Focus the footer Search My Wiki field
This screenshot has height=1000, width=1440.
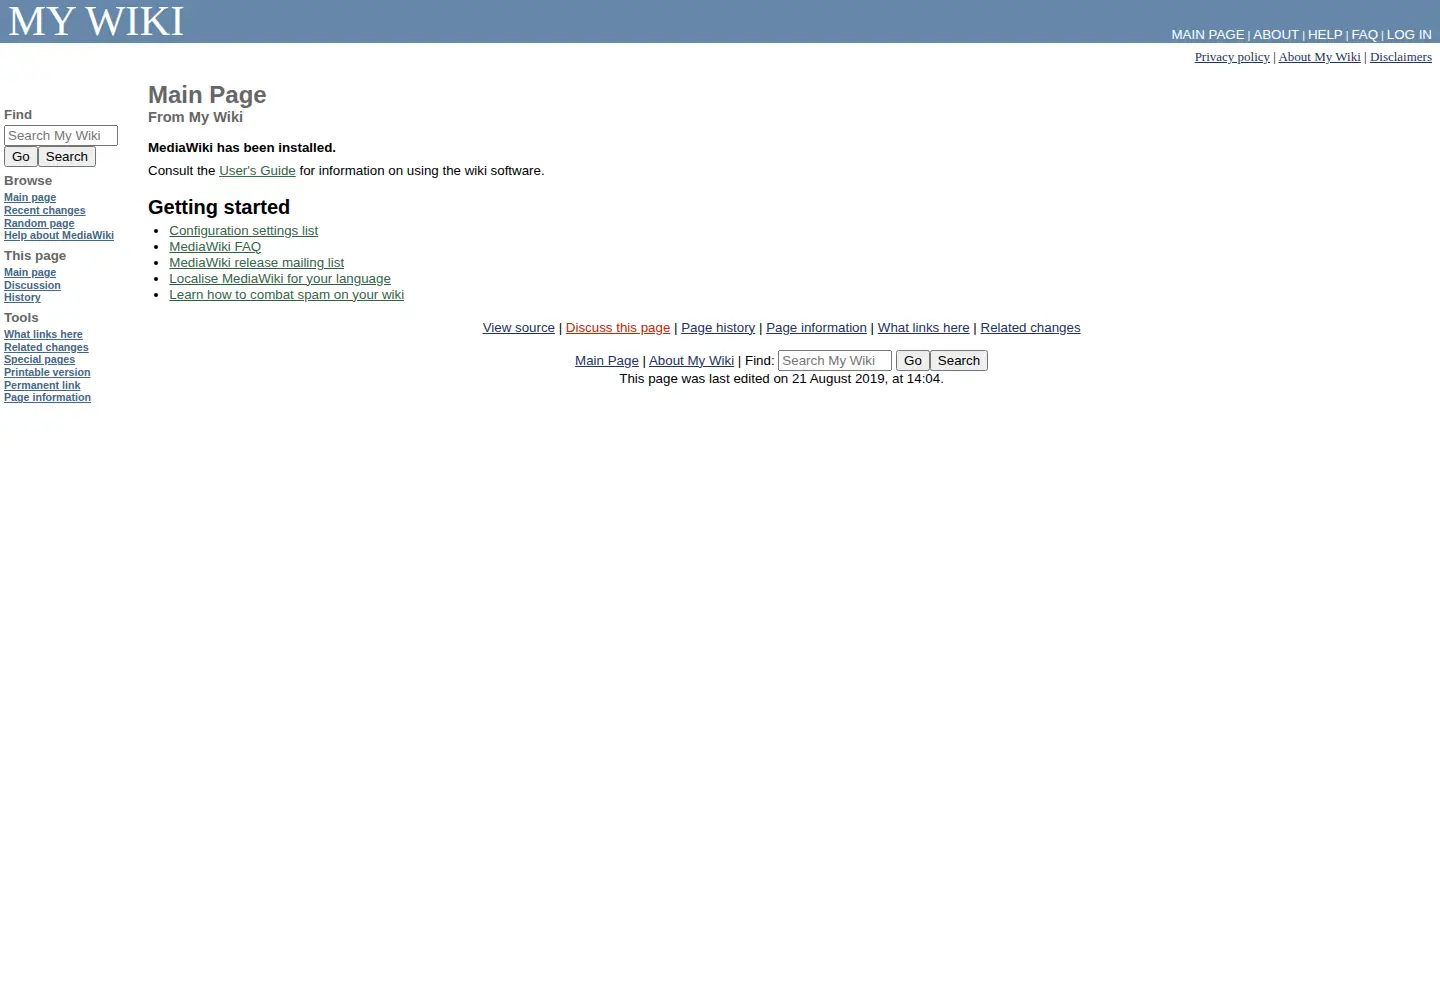tap(835, 361)
